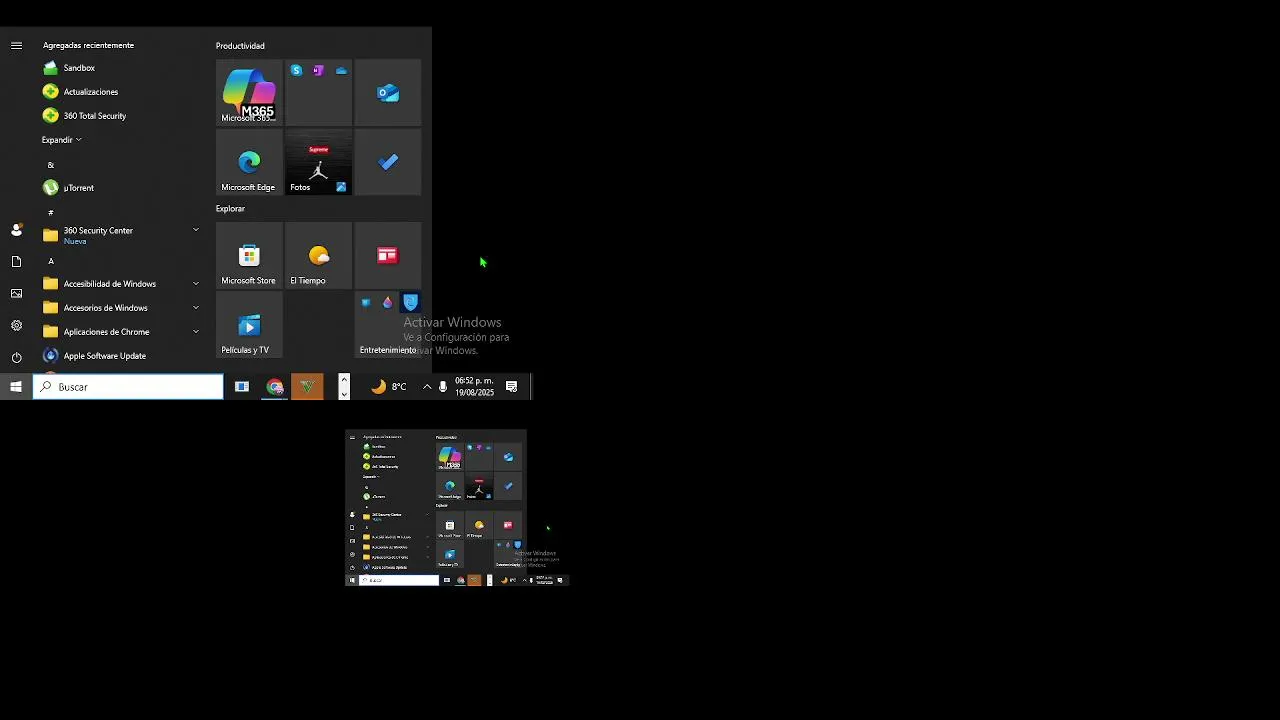The width and height of the screenshot is (1280, 720).
Task: Expand the recently added list via Expandir
Action: [62, 140]
